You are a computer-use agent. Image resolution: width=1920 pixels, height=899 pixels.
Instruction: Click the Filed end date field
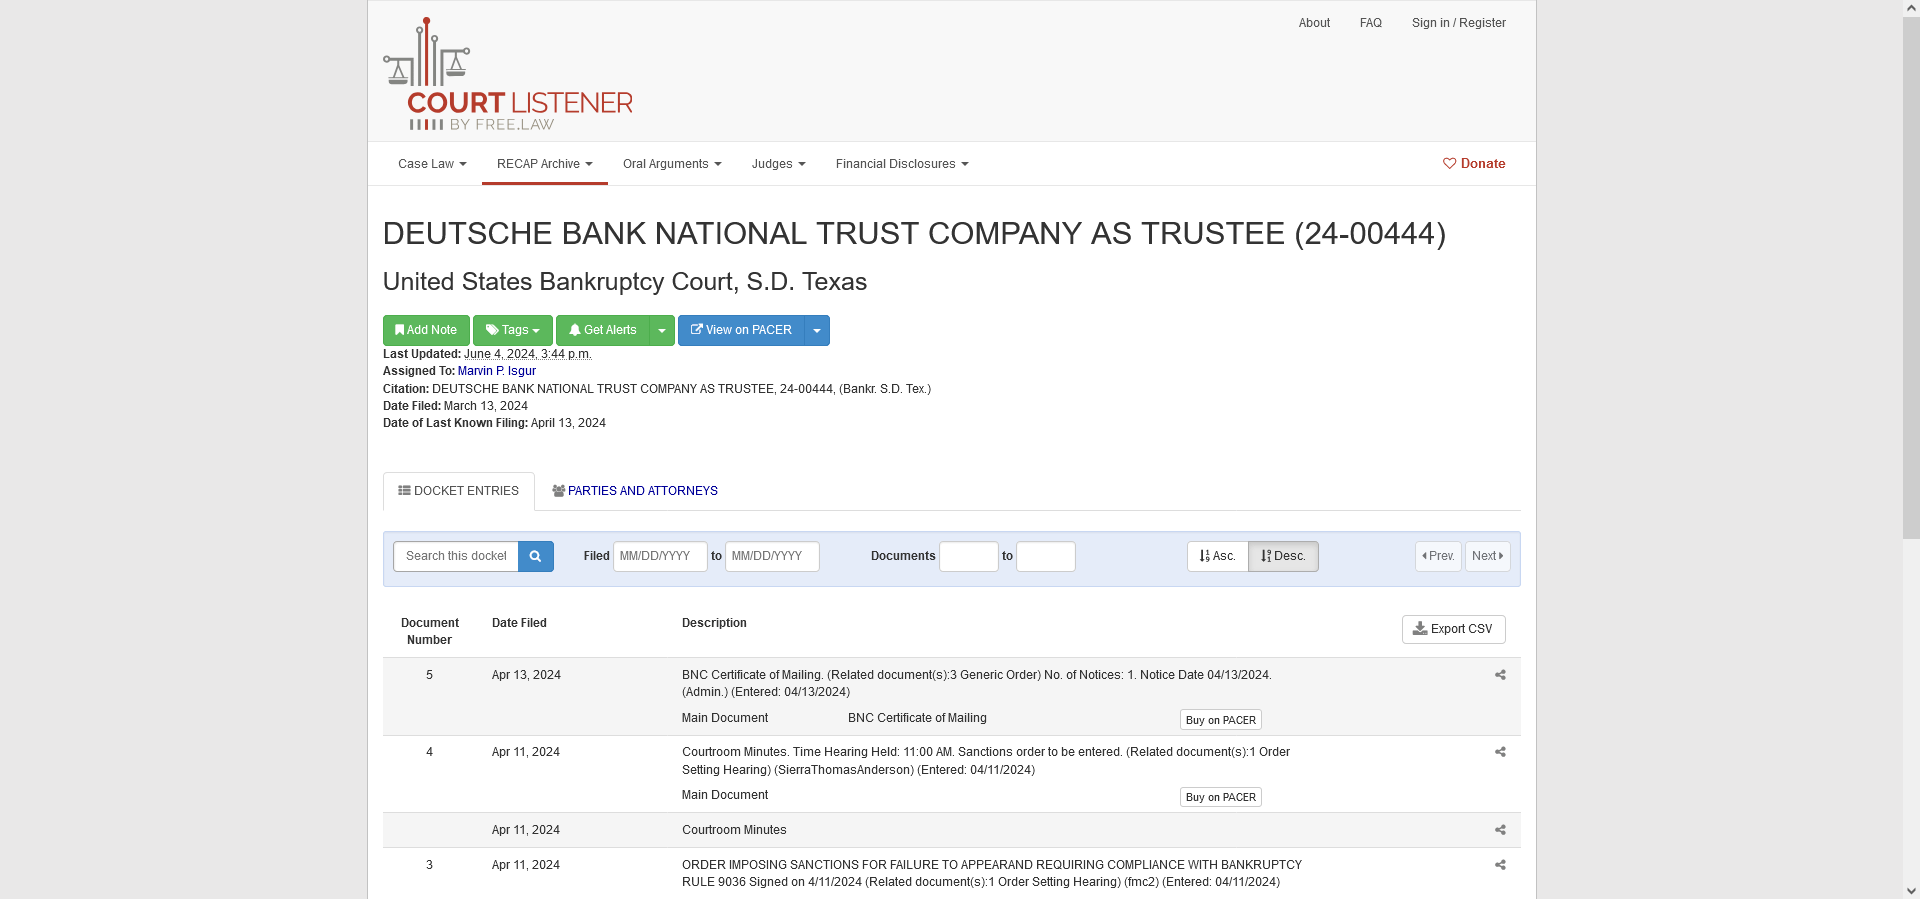coord(772,556)
